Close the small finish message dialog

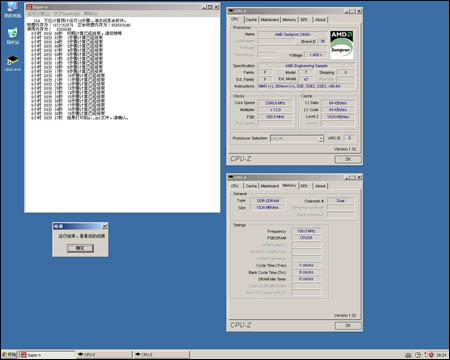(x=104, y=226)
